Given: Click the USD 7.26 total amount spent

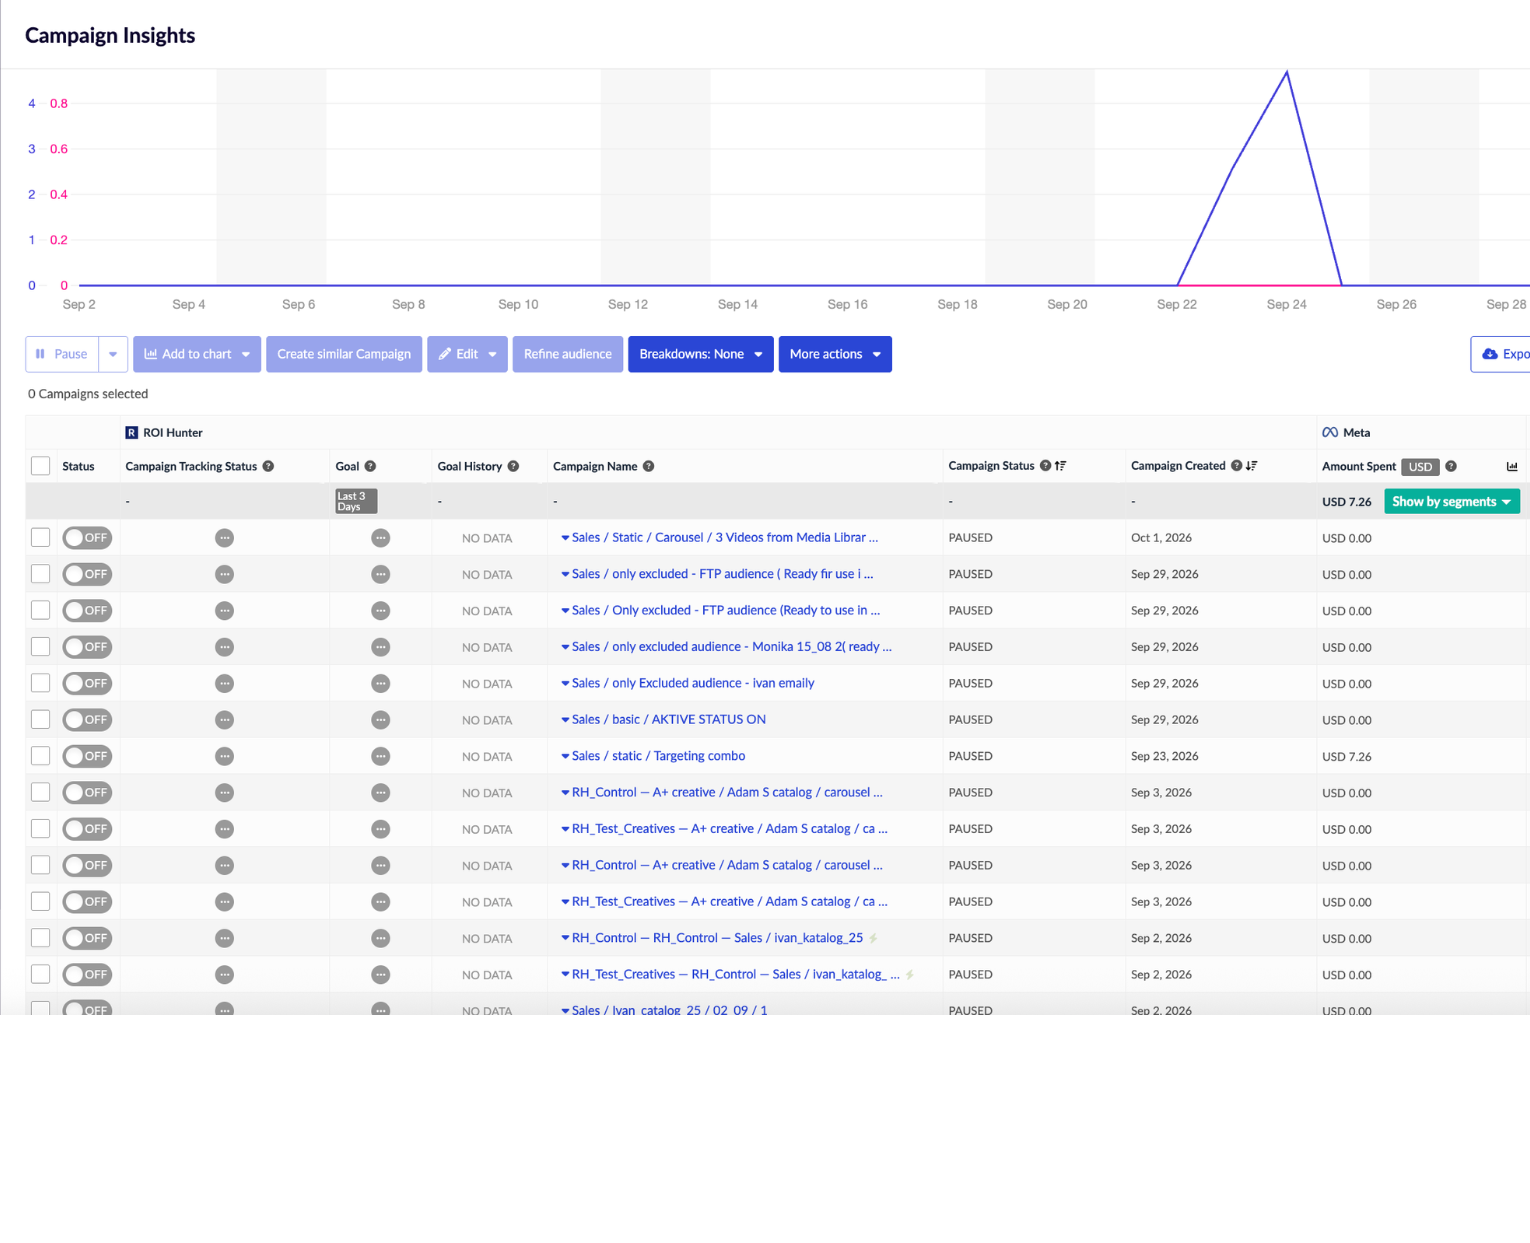Looking at the screenshot, I should (x=1346, y=502).
